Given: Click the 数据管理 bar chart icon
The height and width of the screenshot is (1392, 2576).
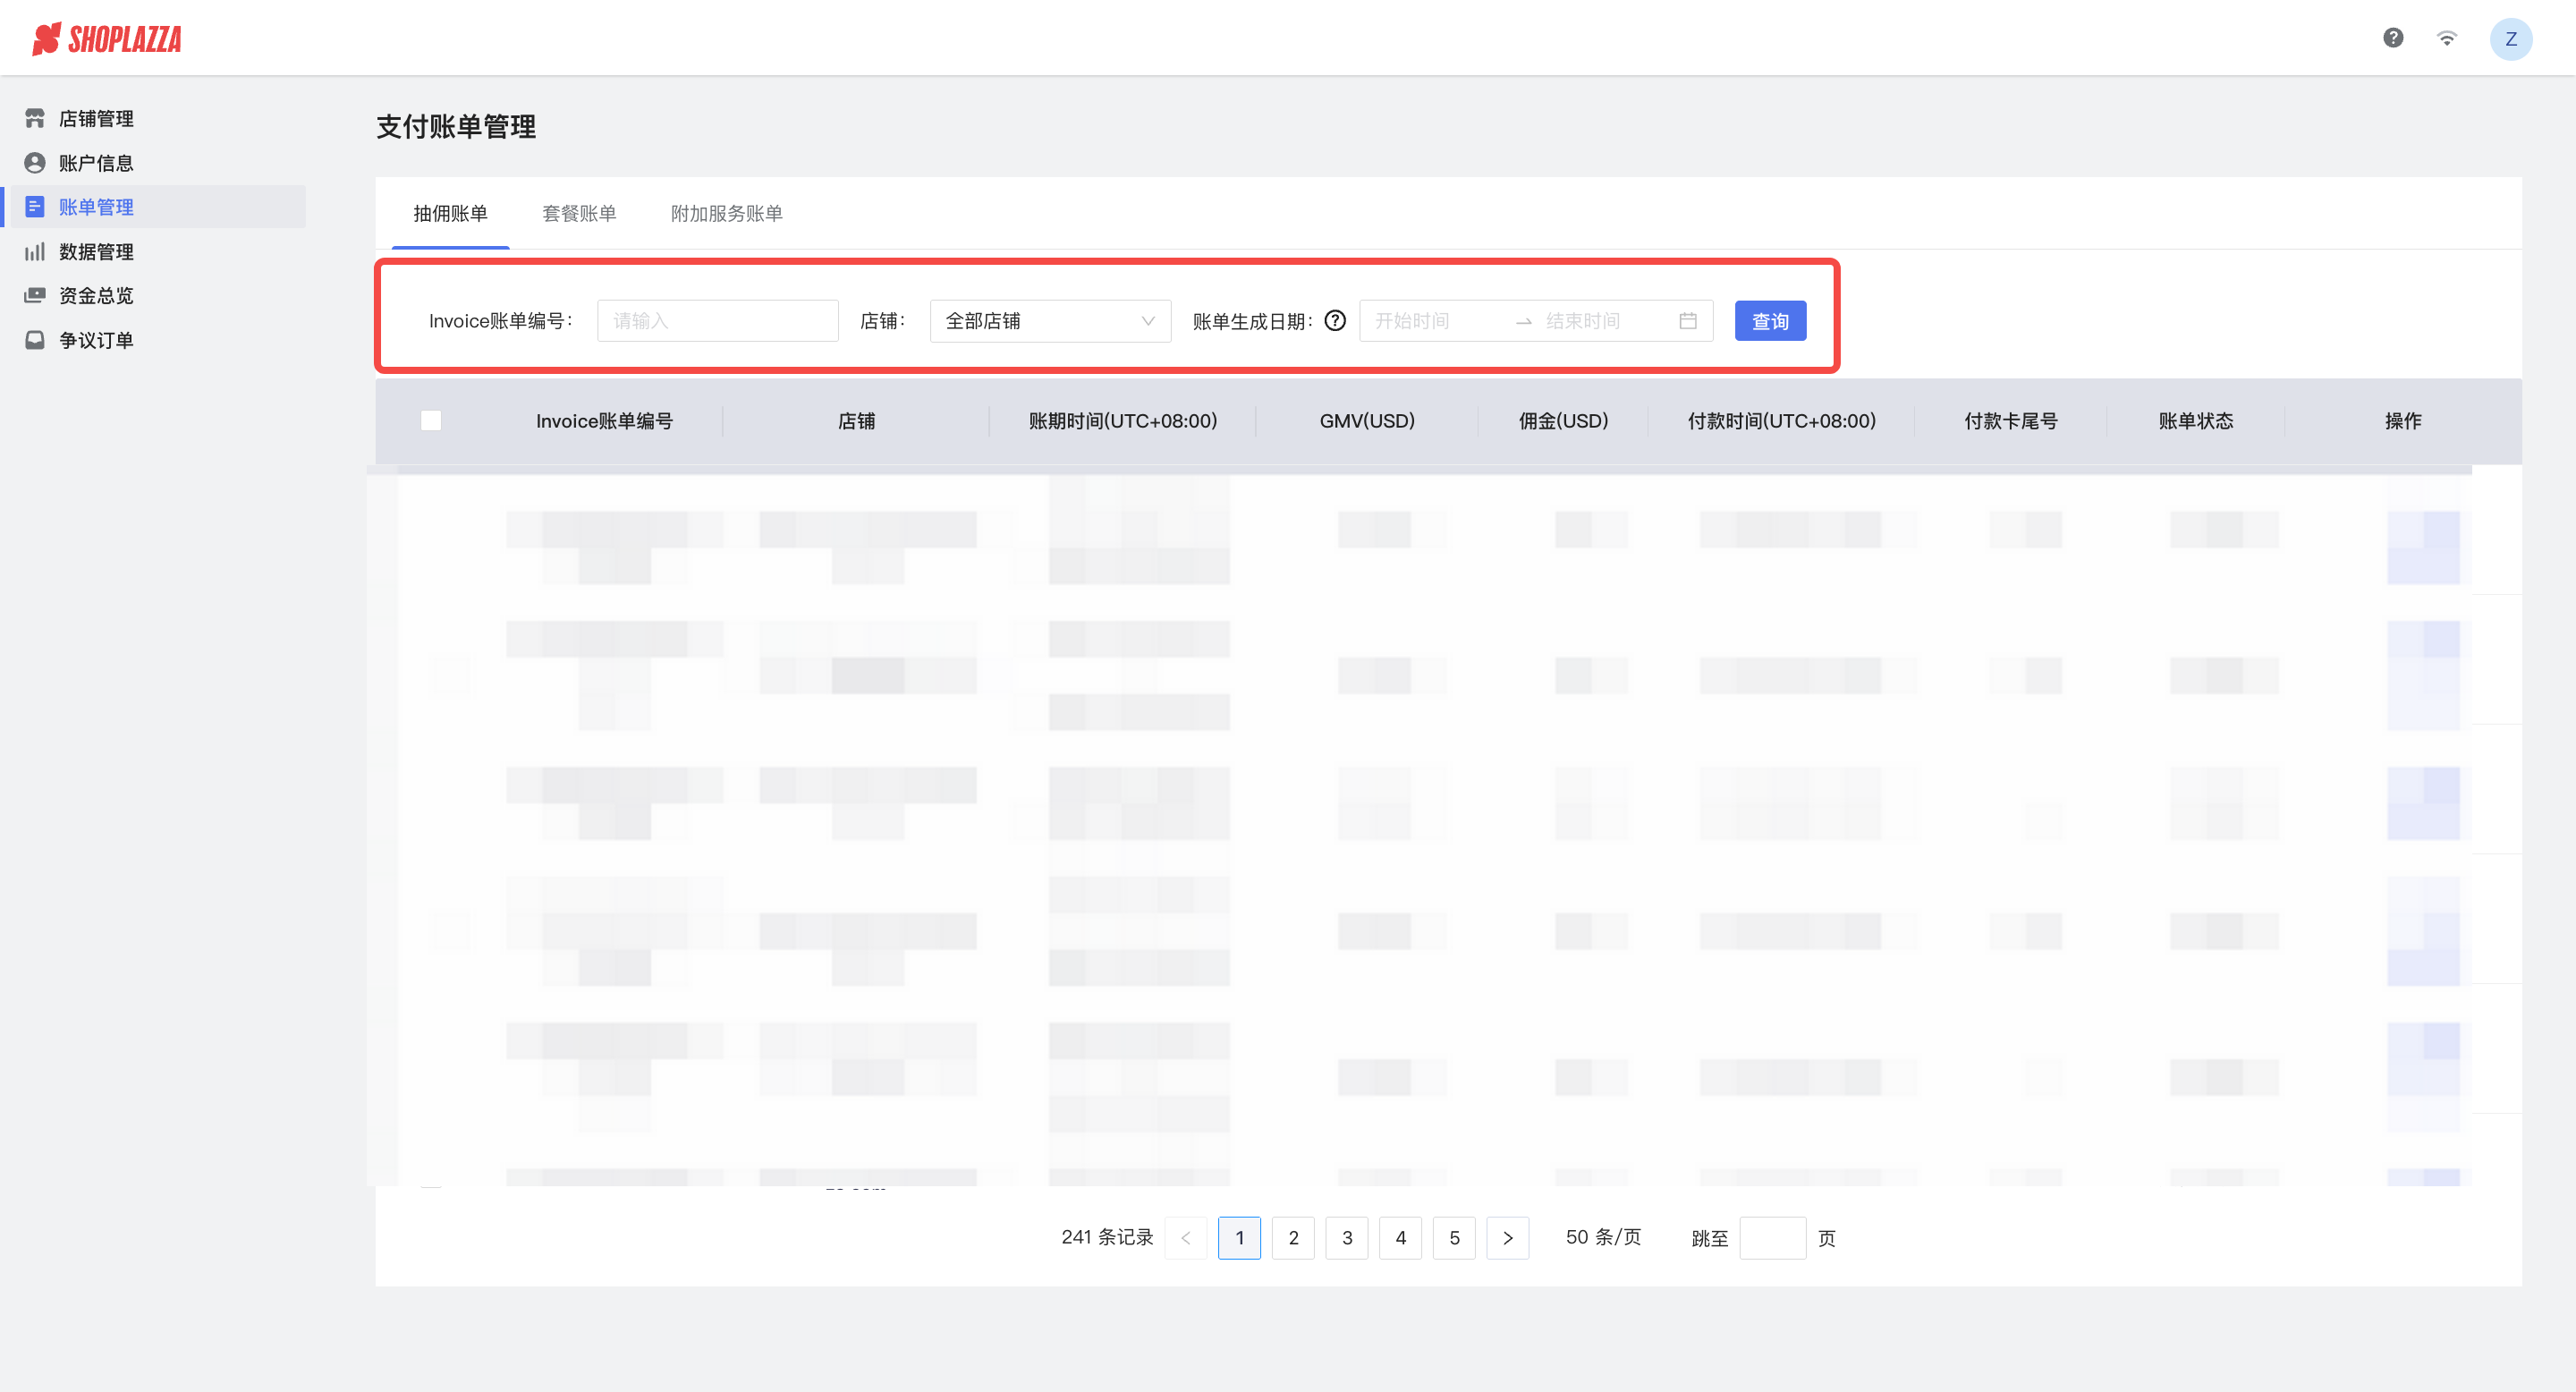Looking at the screenshot, I should (x=35, y=251).
